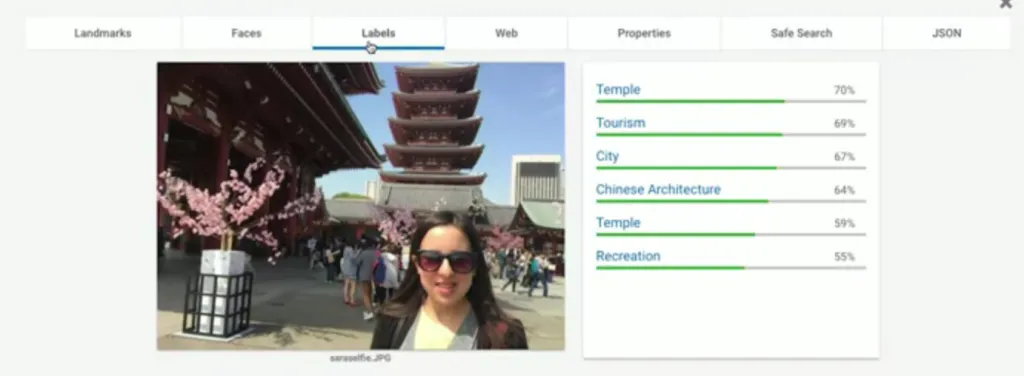Image resolution: width=1024 pixels, height=376 pixels.
Task: Click the saraselfie.JPG file name
Action: click(x=360, y=358)
